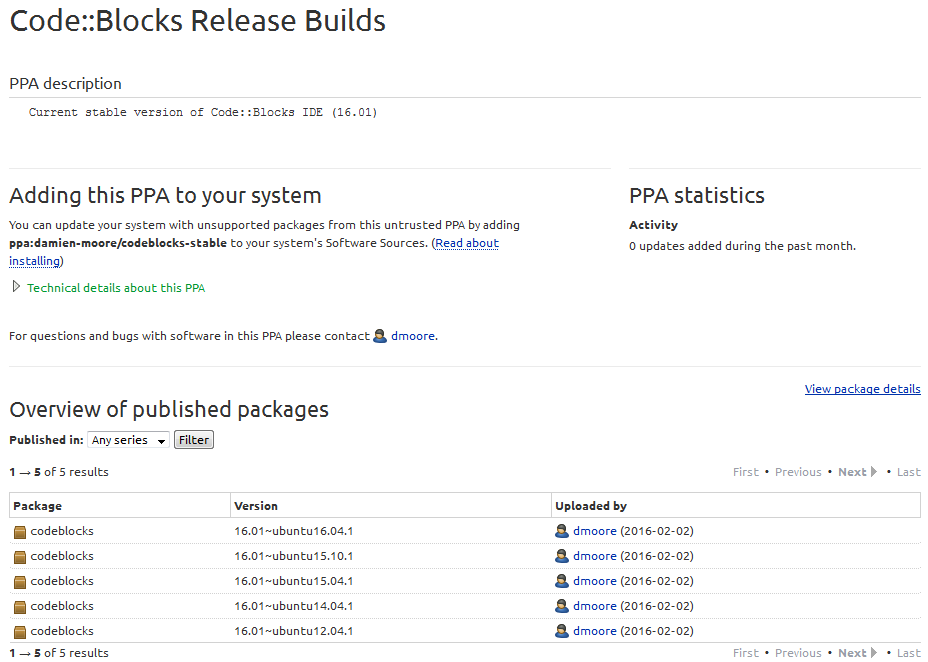The image size is (928, 662).
Task: Open dmoore's profile link in the ubuntu12.04.1 row
Action: [x=595, y=631]
